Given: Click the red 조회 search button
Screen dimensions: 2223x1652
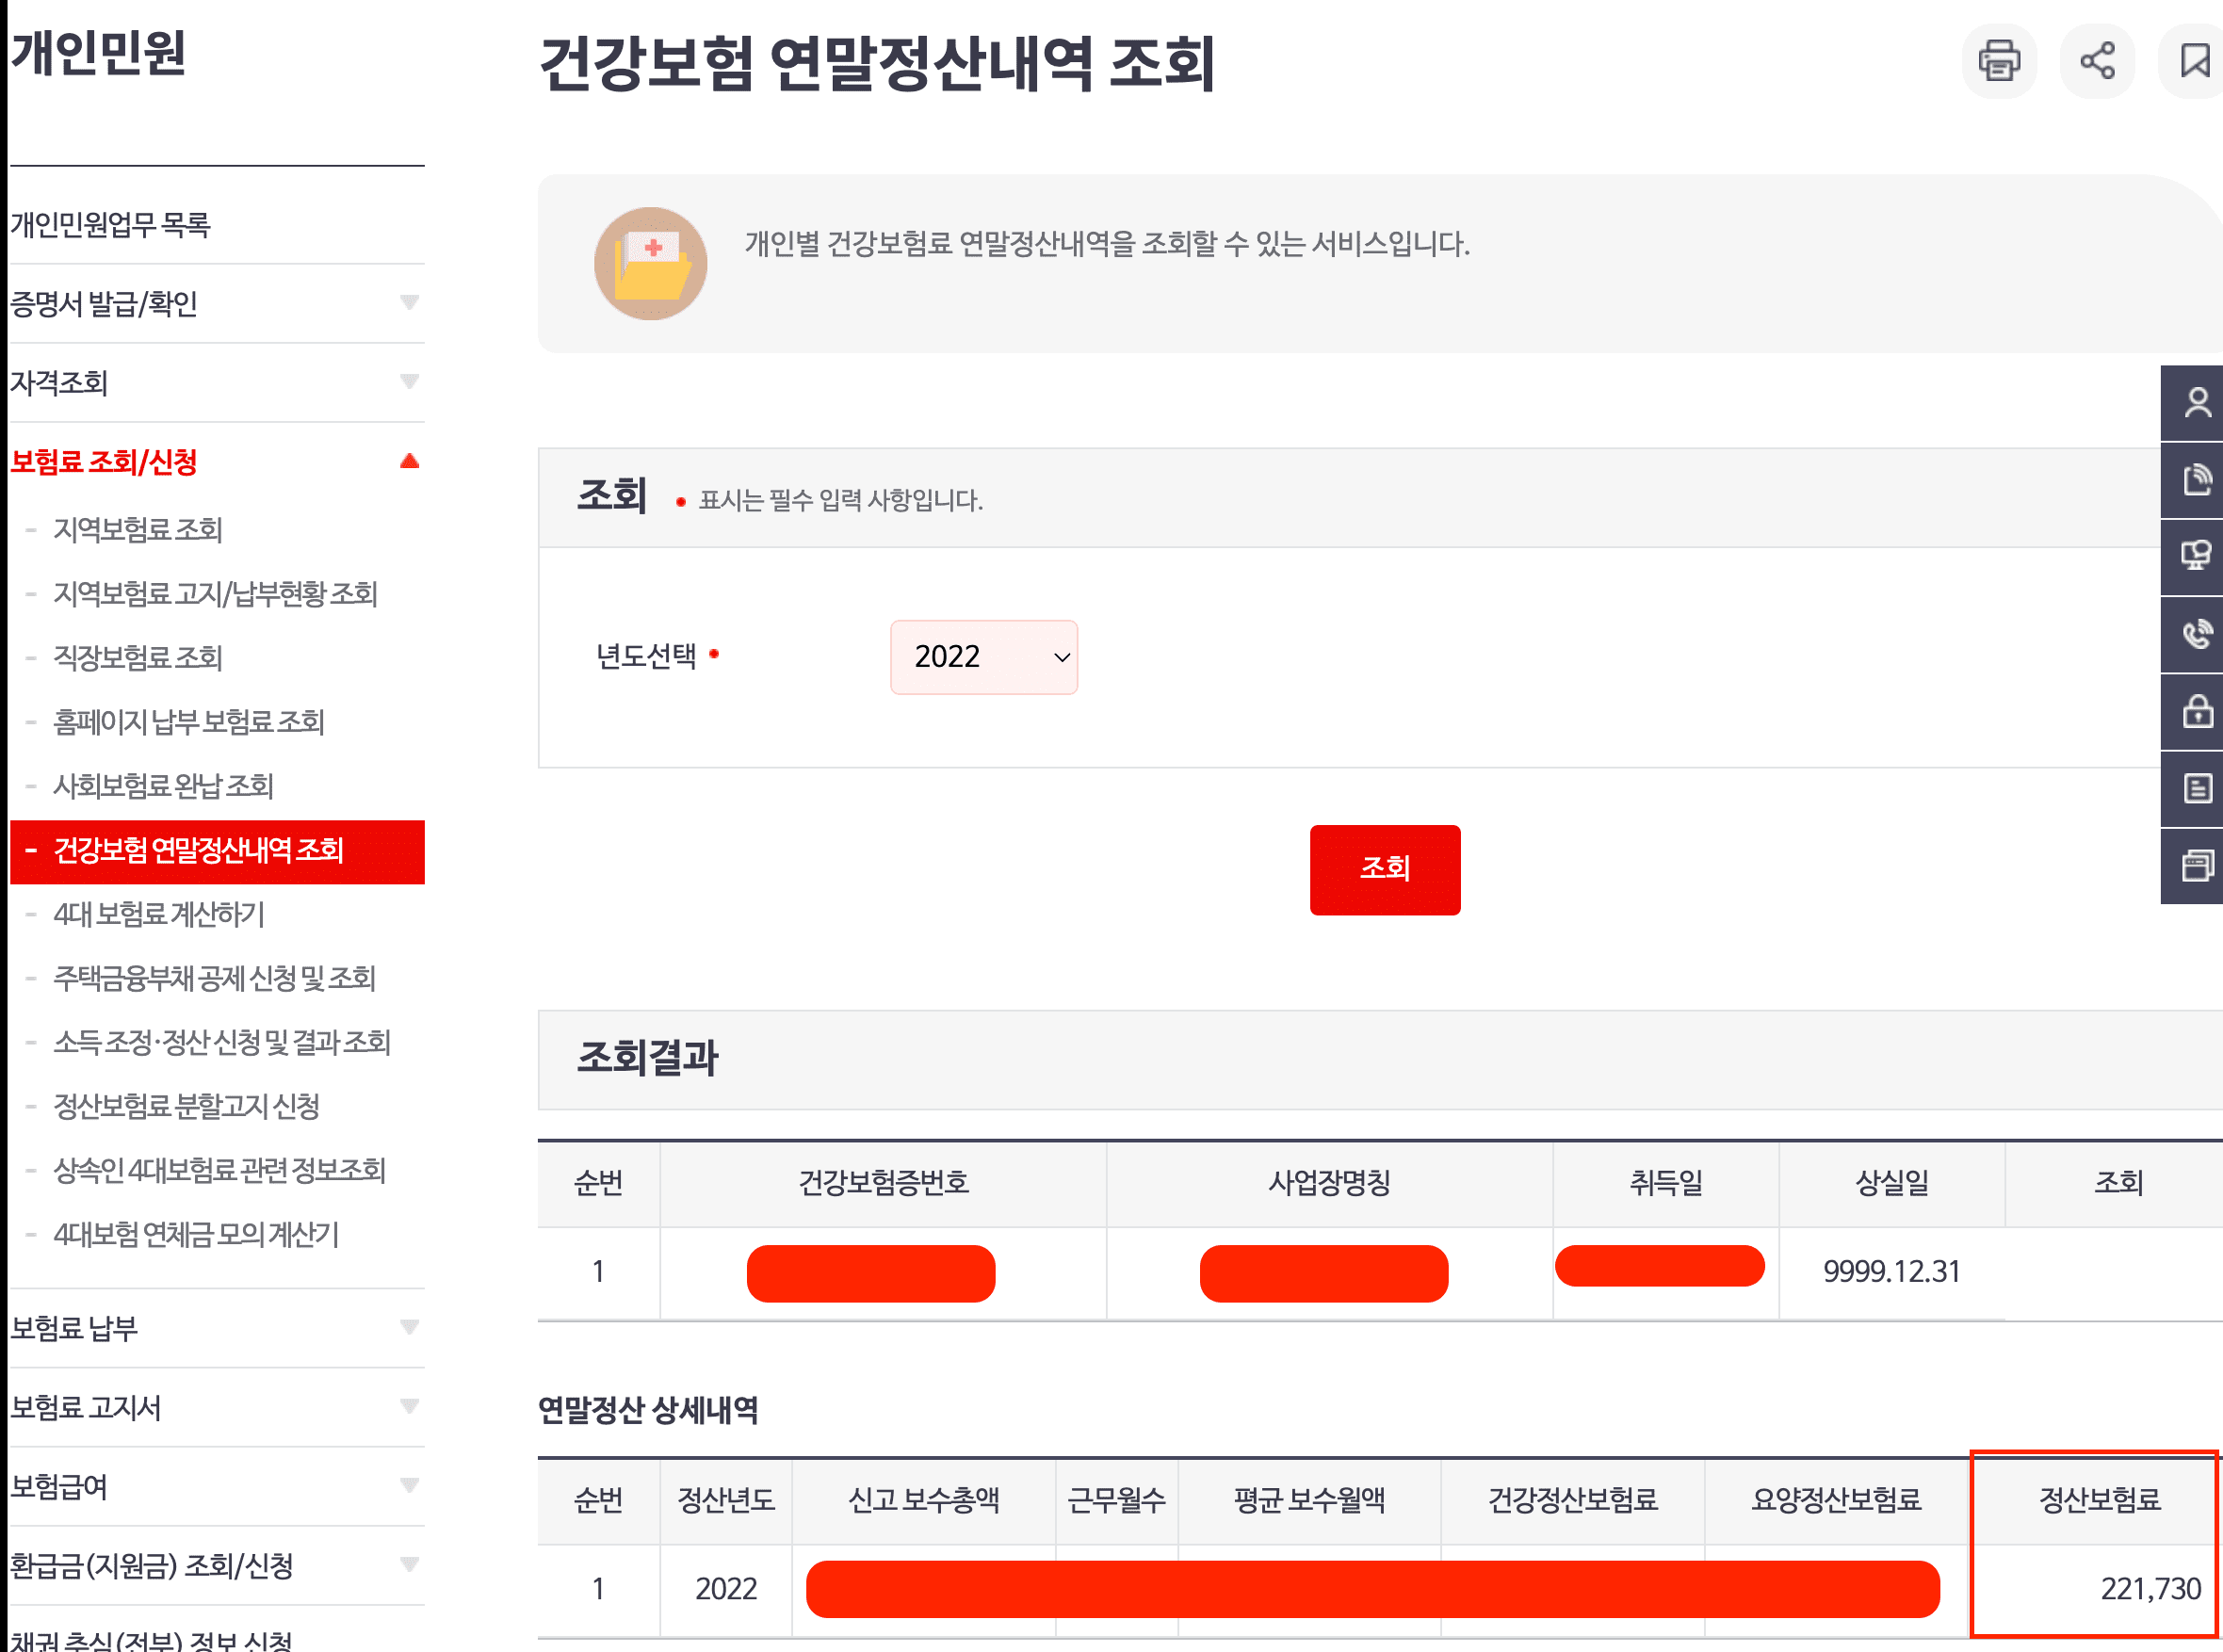Looking at the screenshot, I should [1385, 869].
